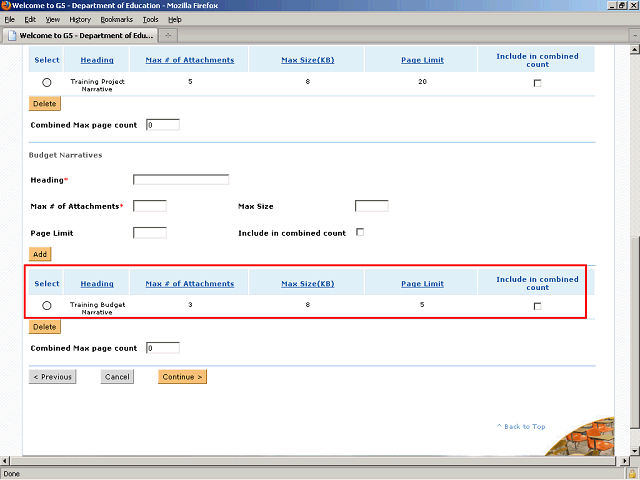
Task: Open the tab list dropdown at the tab bar's end
Action: click(x=635, y=36)
